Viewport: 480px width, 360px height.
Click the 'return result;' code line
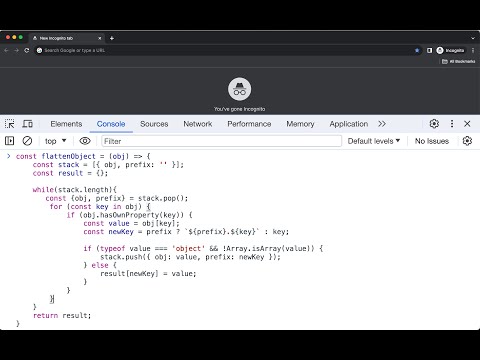(x=62, y=315)
